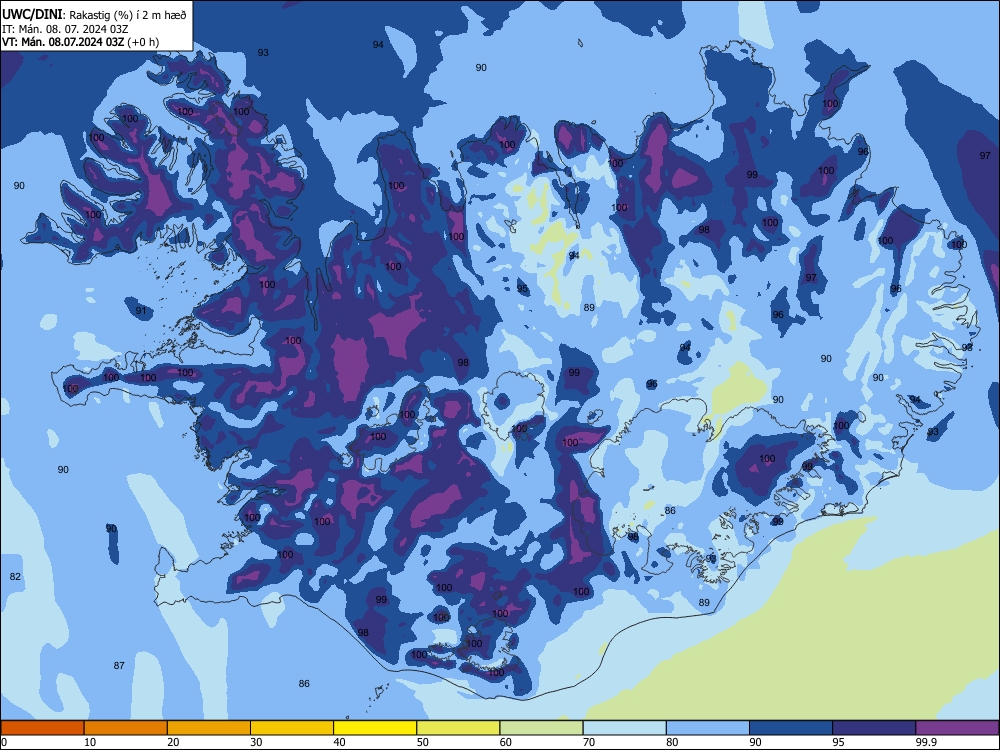The image size is (1000, 750).
Task: Click the 40-50 bright yellow legend swatch
Action: tap(375, 728)
